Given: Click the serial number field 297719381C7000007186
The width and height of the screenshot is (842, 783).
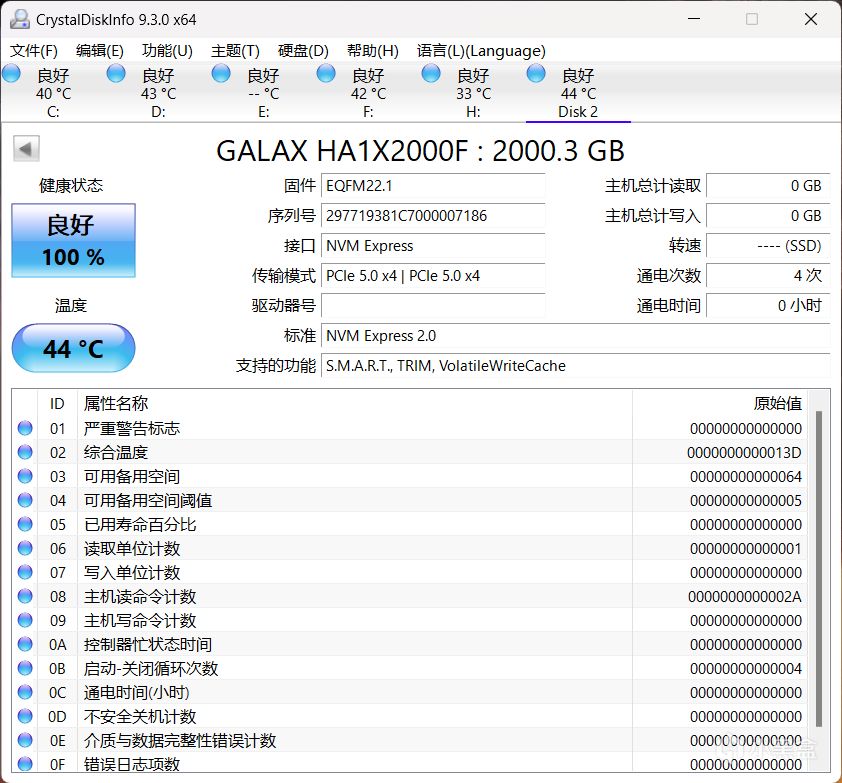Looking at the screenshot, I should tap(433, 216).
